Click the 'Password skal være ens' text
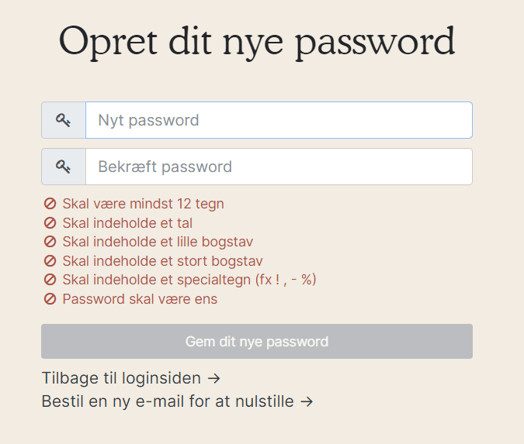This screenshot has width=524, height=444. (140, 299)
